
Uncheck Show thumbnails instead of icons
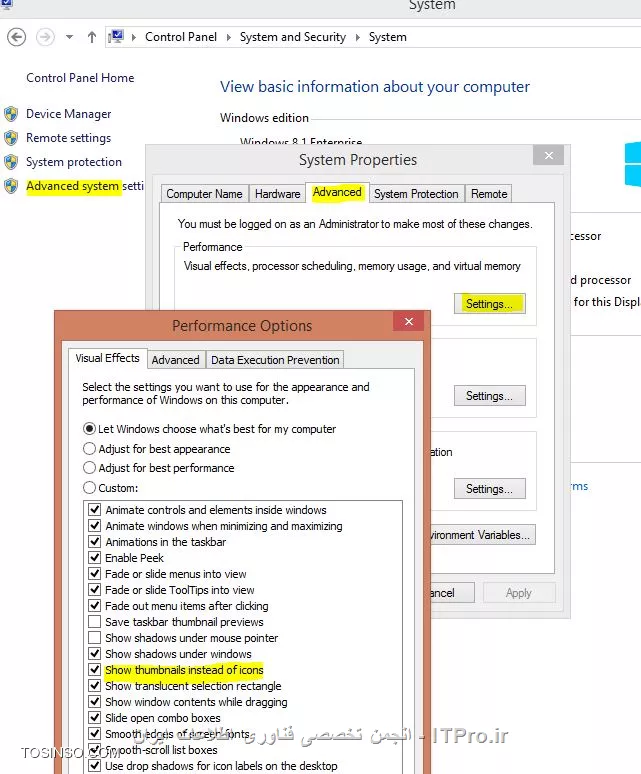click(x=95, y=670)
